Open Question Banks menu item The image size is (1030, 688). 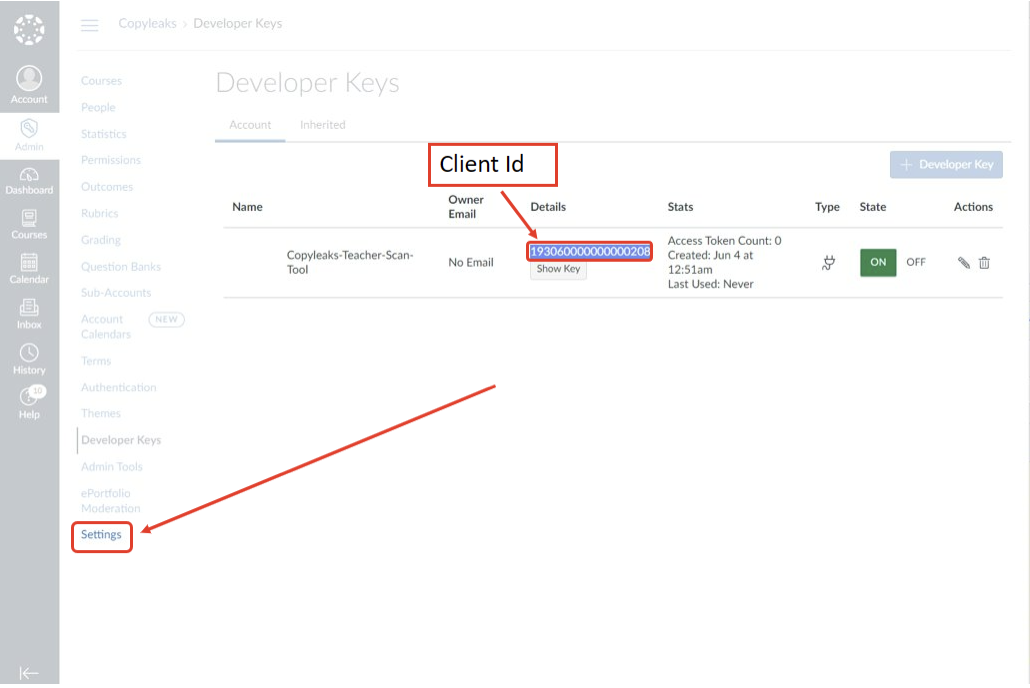(x=120, y=267)
